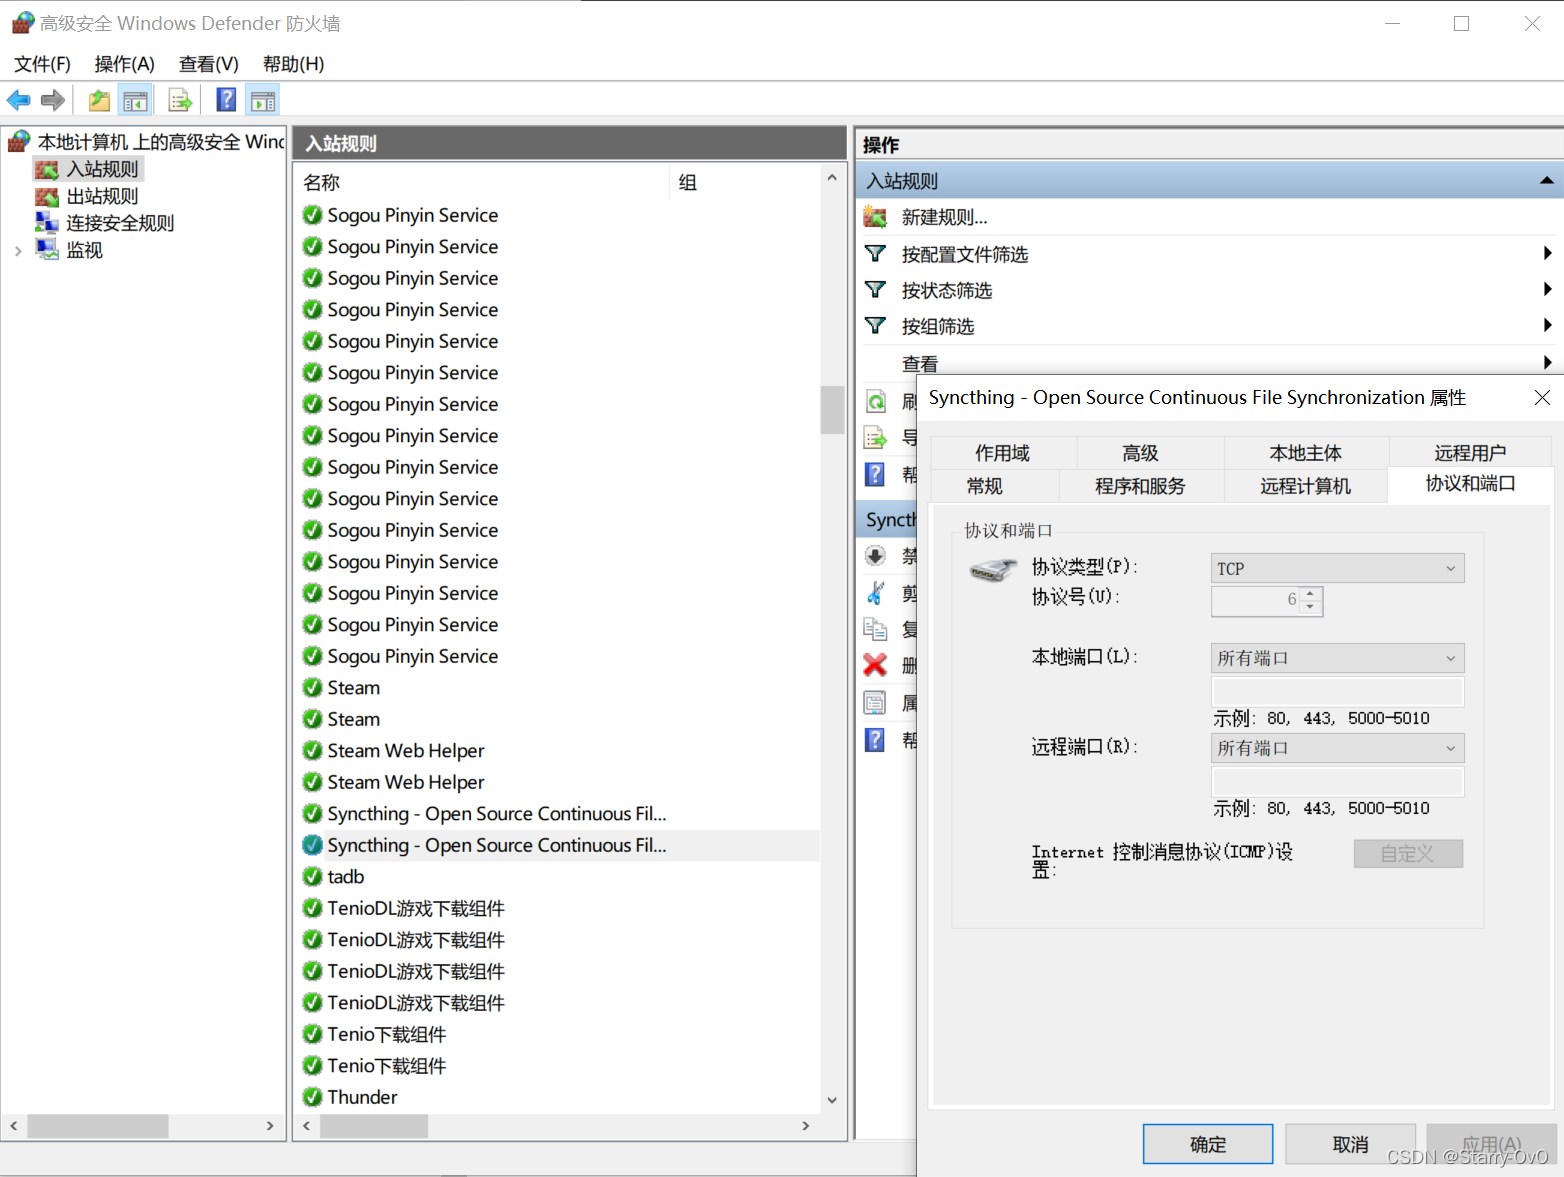The width and height of the screenshot is (1564, 1177).
Task: Expand the 监视 tree node
Action: 18,251
